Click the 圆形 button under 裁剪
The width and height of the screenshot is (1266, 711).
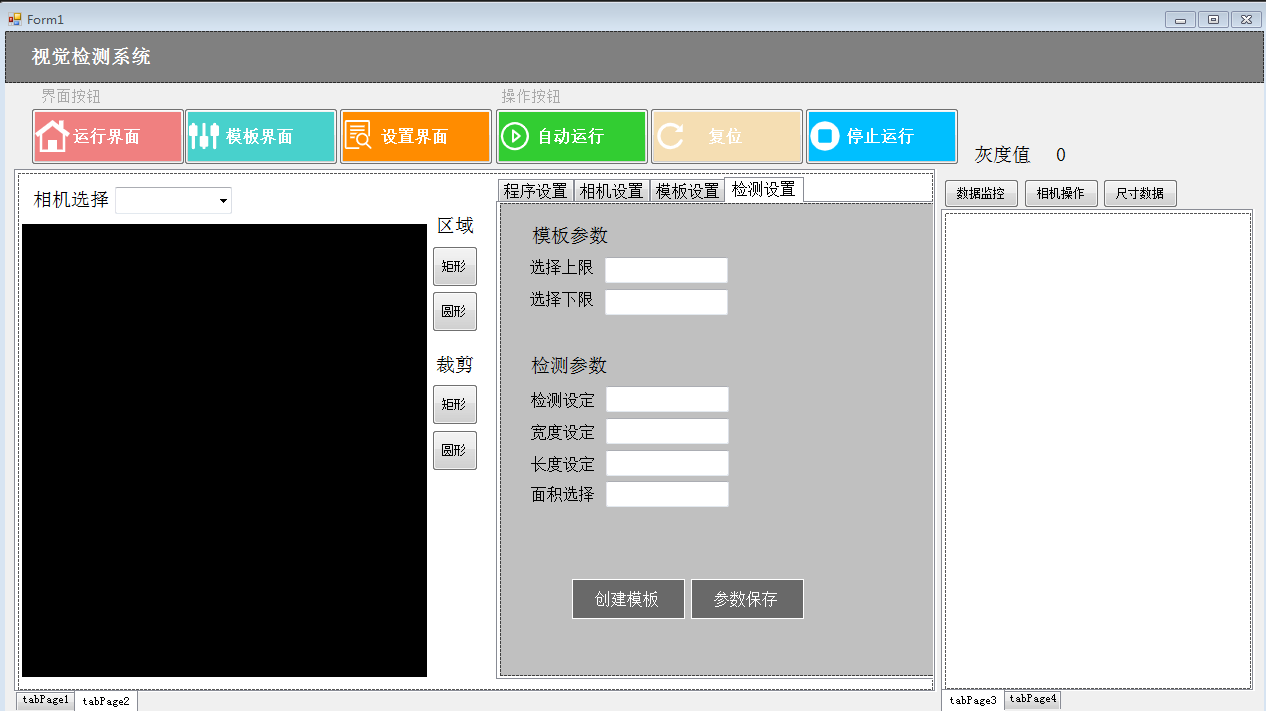455,450
